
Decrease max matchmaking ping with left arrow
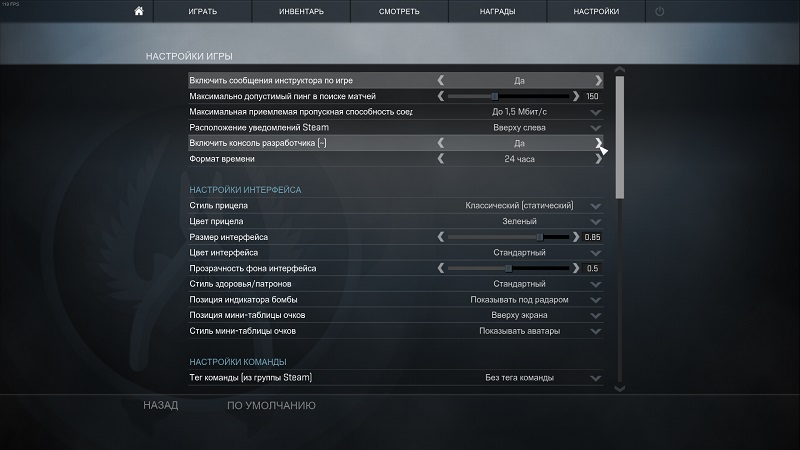tap(441, 96)
